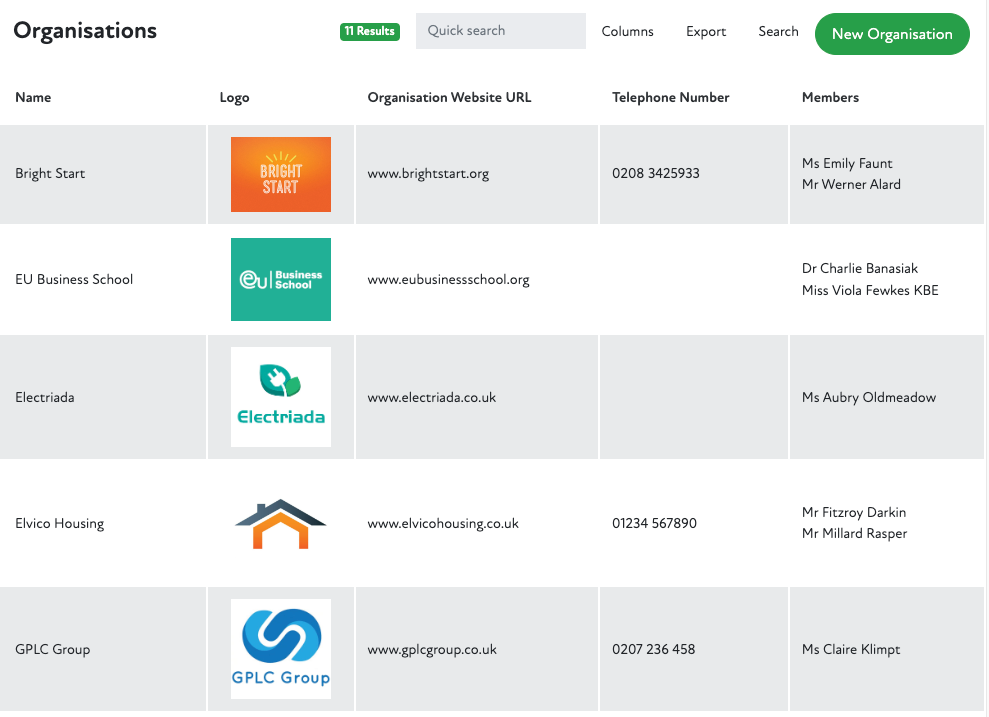Focus the Quick search field

tap(500, 31)
